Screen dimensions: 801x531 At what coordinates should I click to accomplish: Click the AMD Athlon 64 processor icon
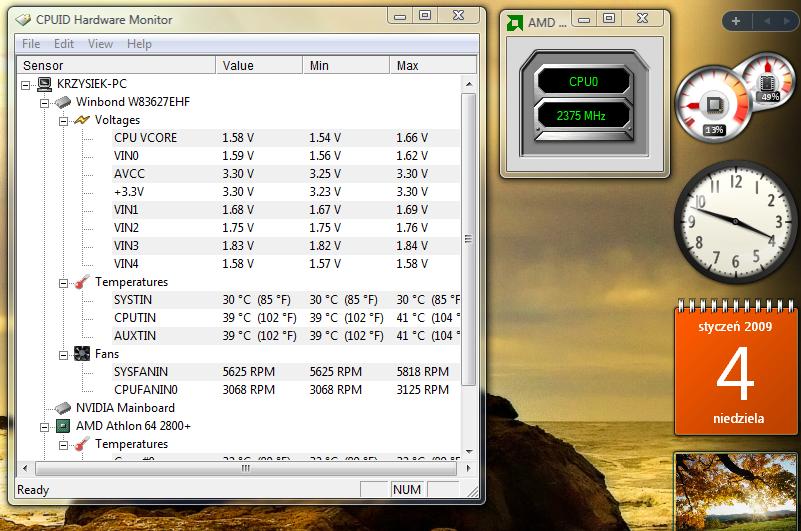(x=62, y=426)
